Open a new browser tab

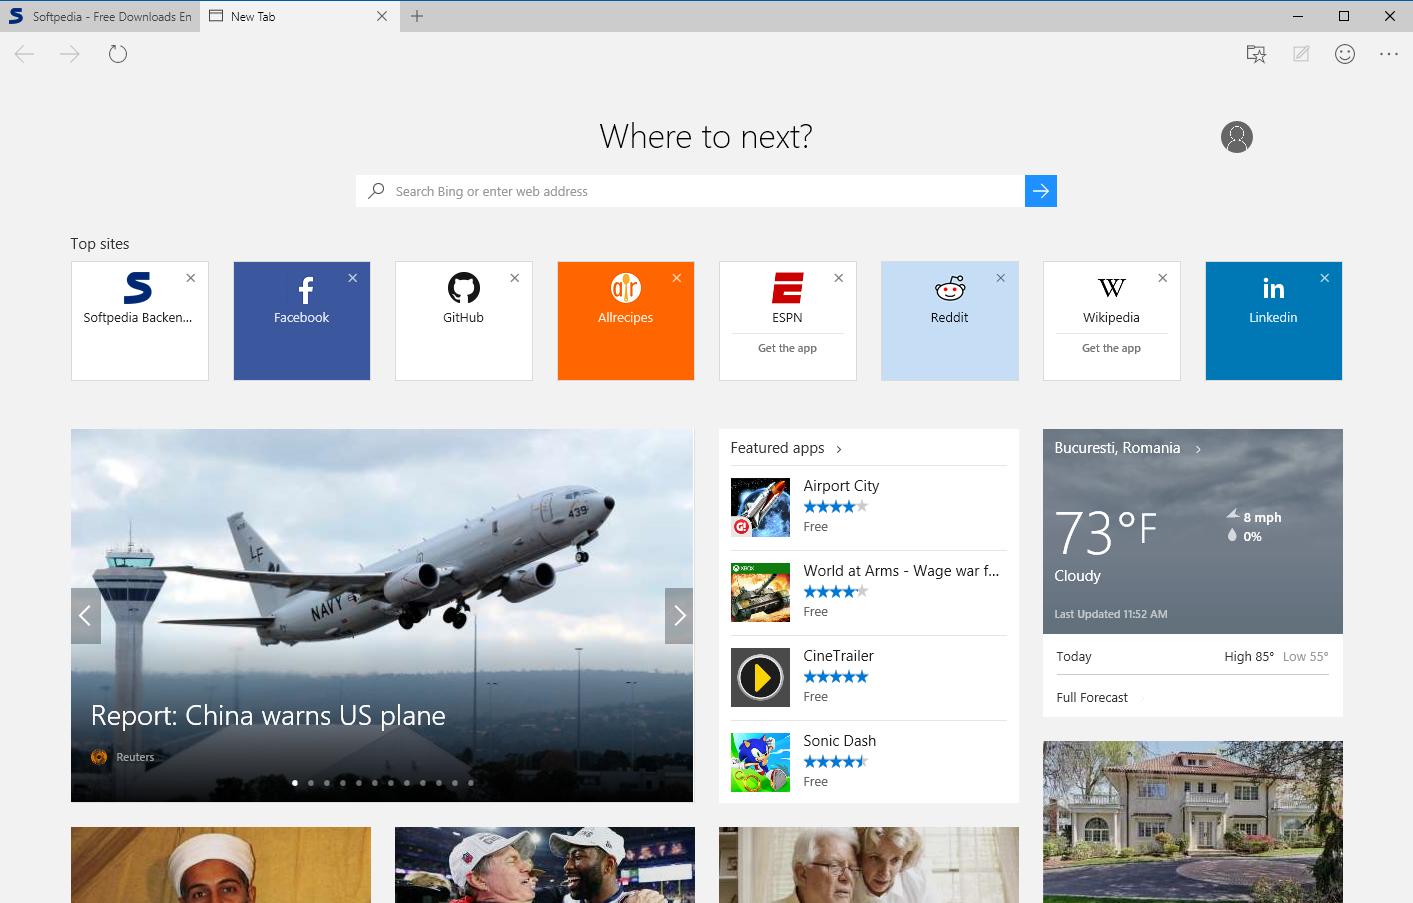coord(418,16)
